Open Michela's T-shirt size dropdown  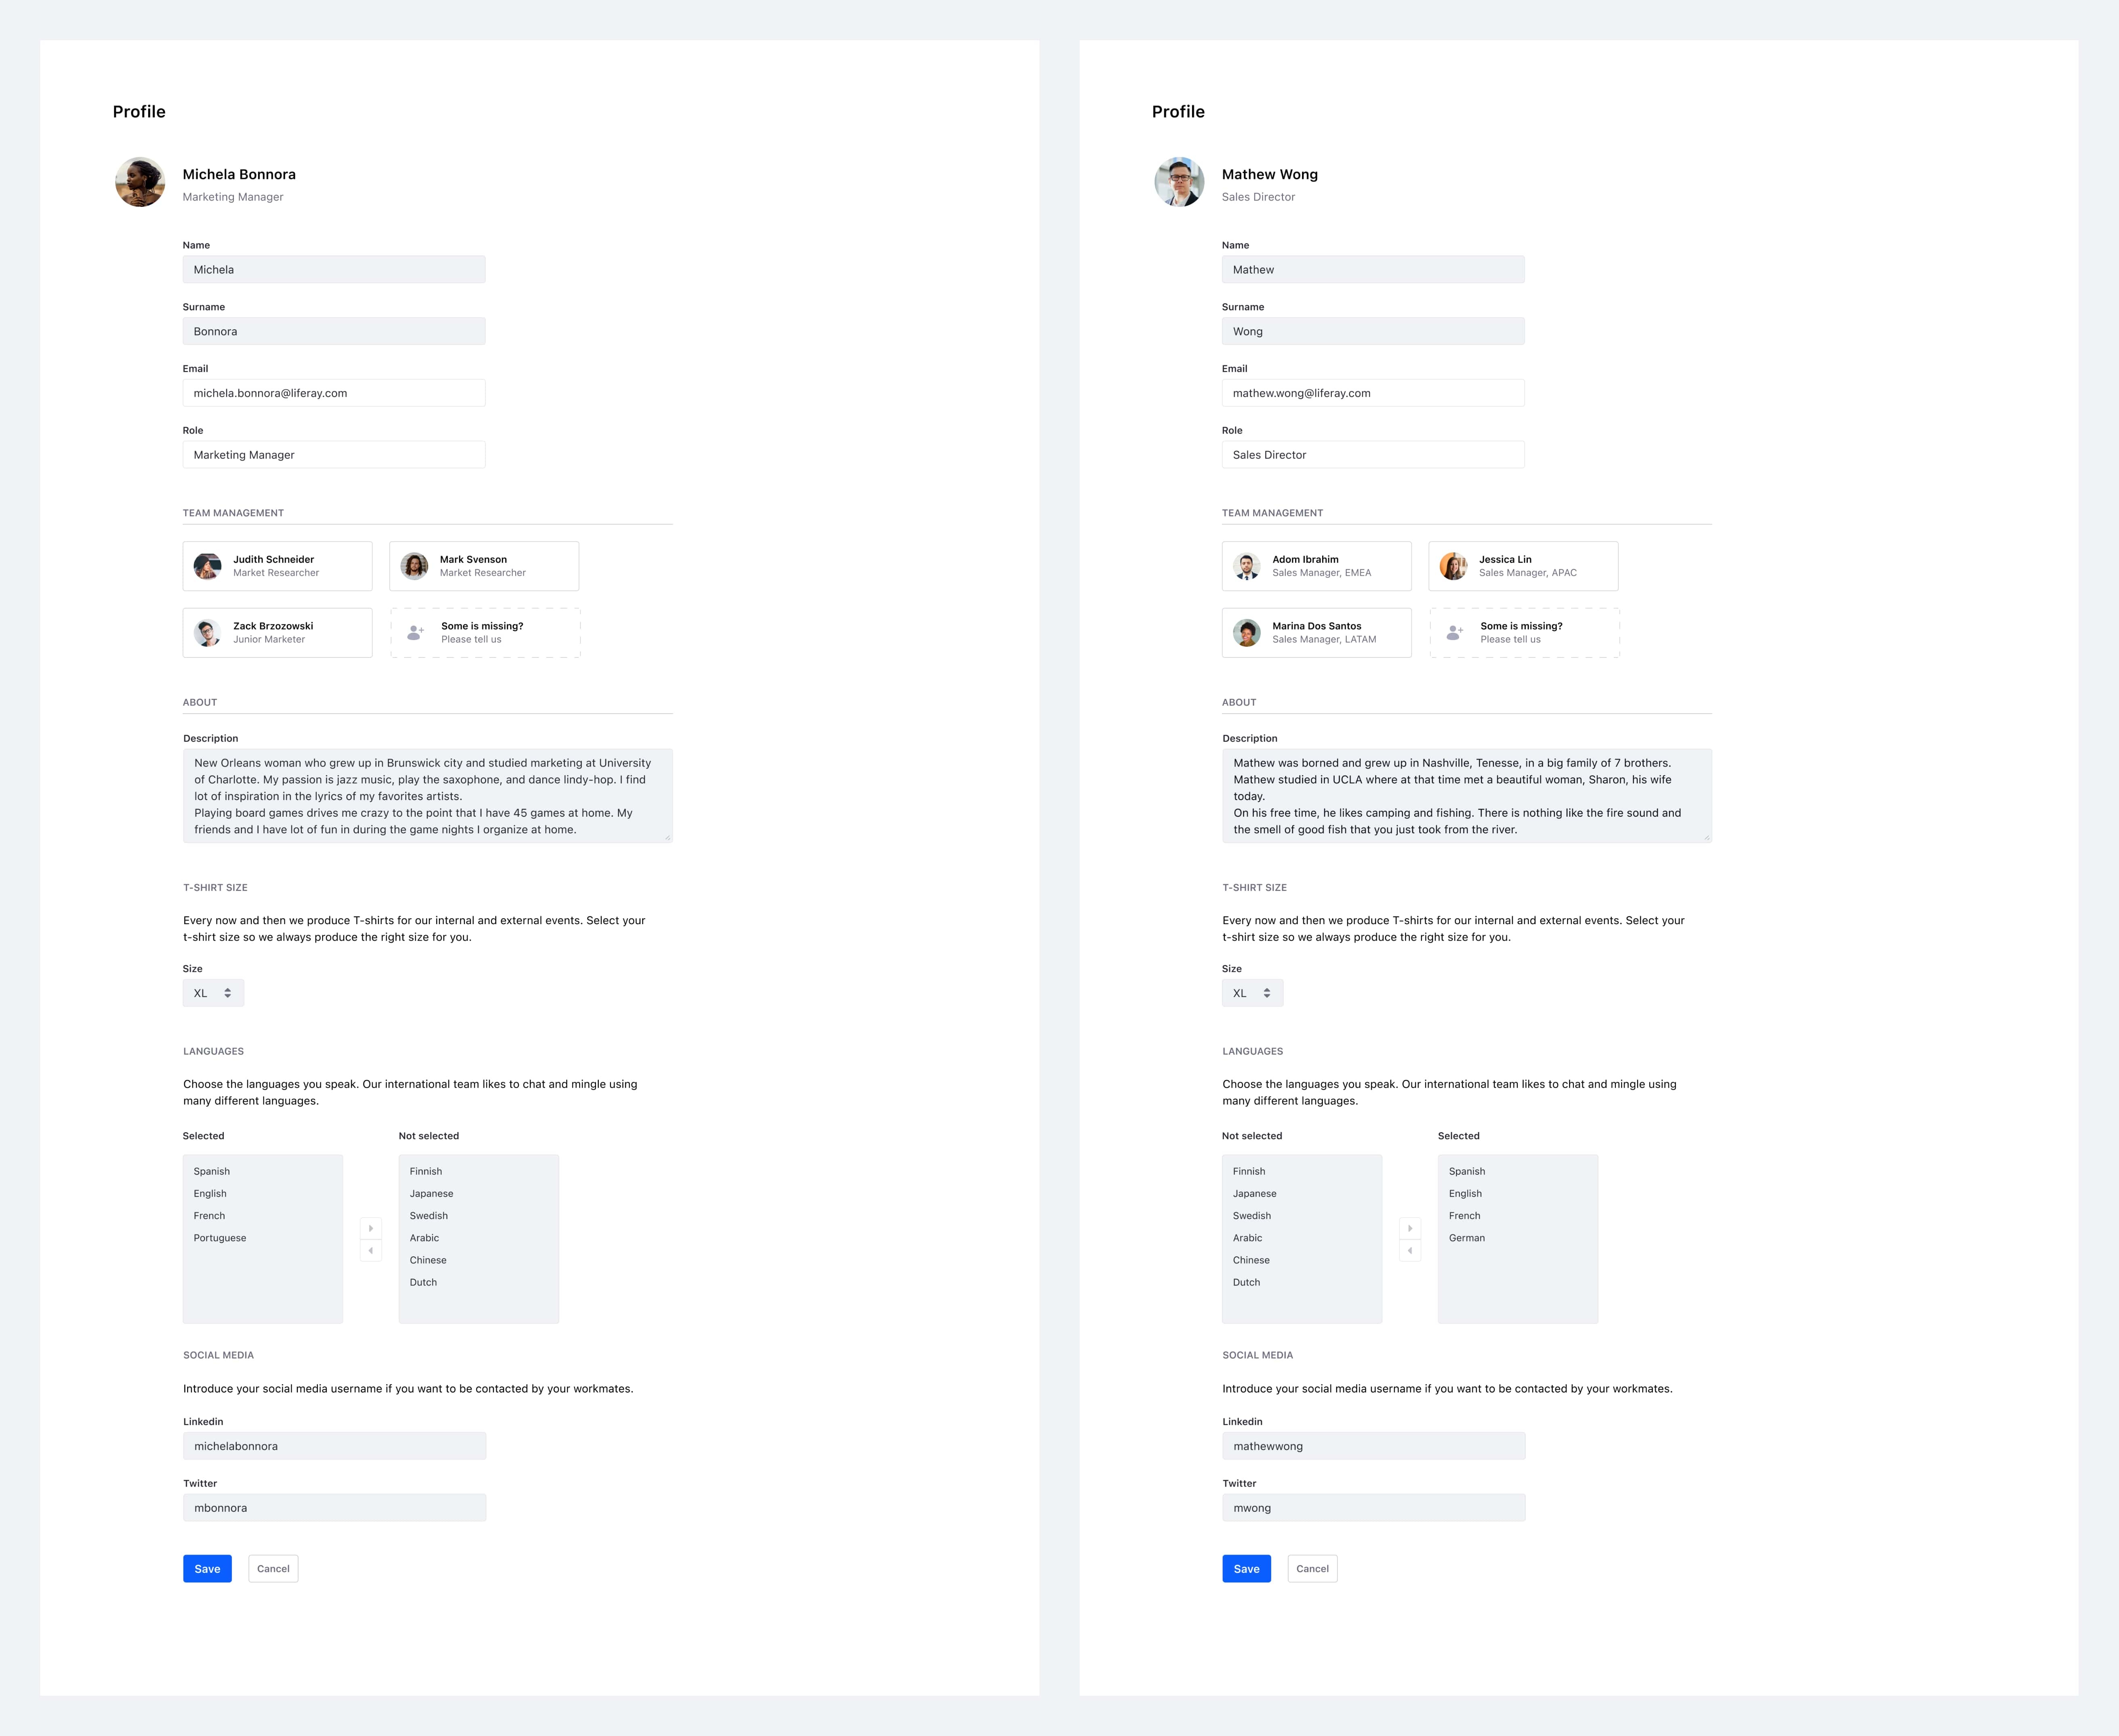coord(213,993)
